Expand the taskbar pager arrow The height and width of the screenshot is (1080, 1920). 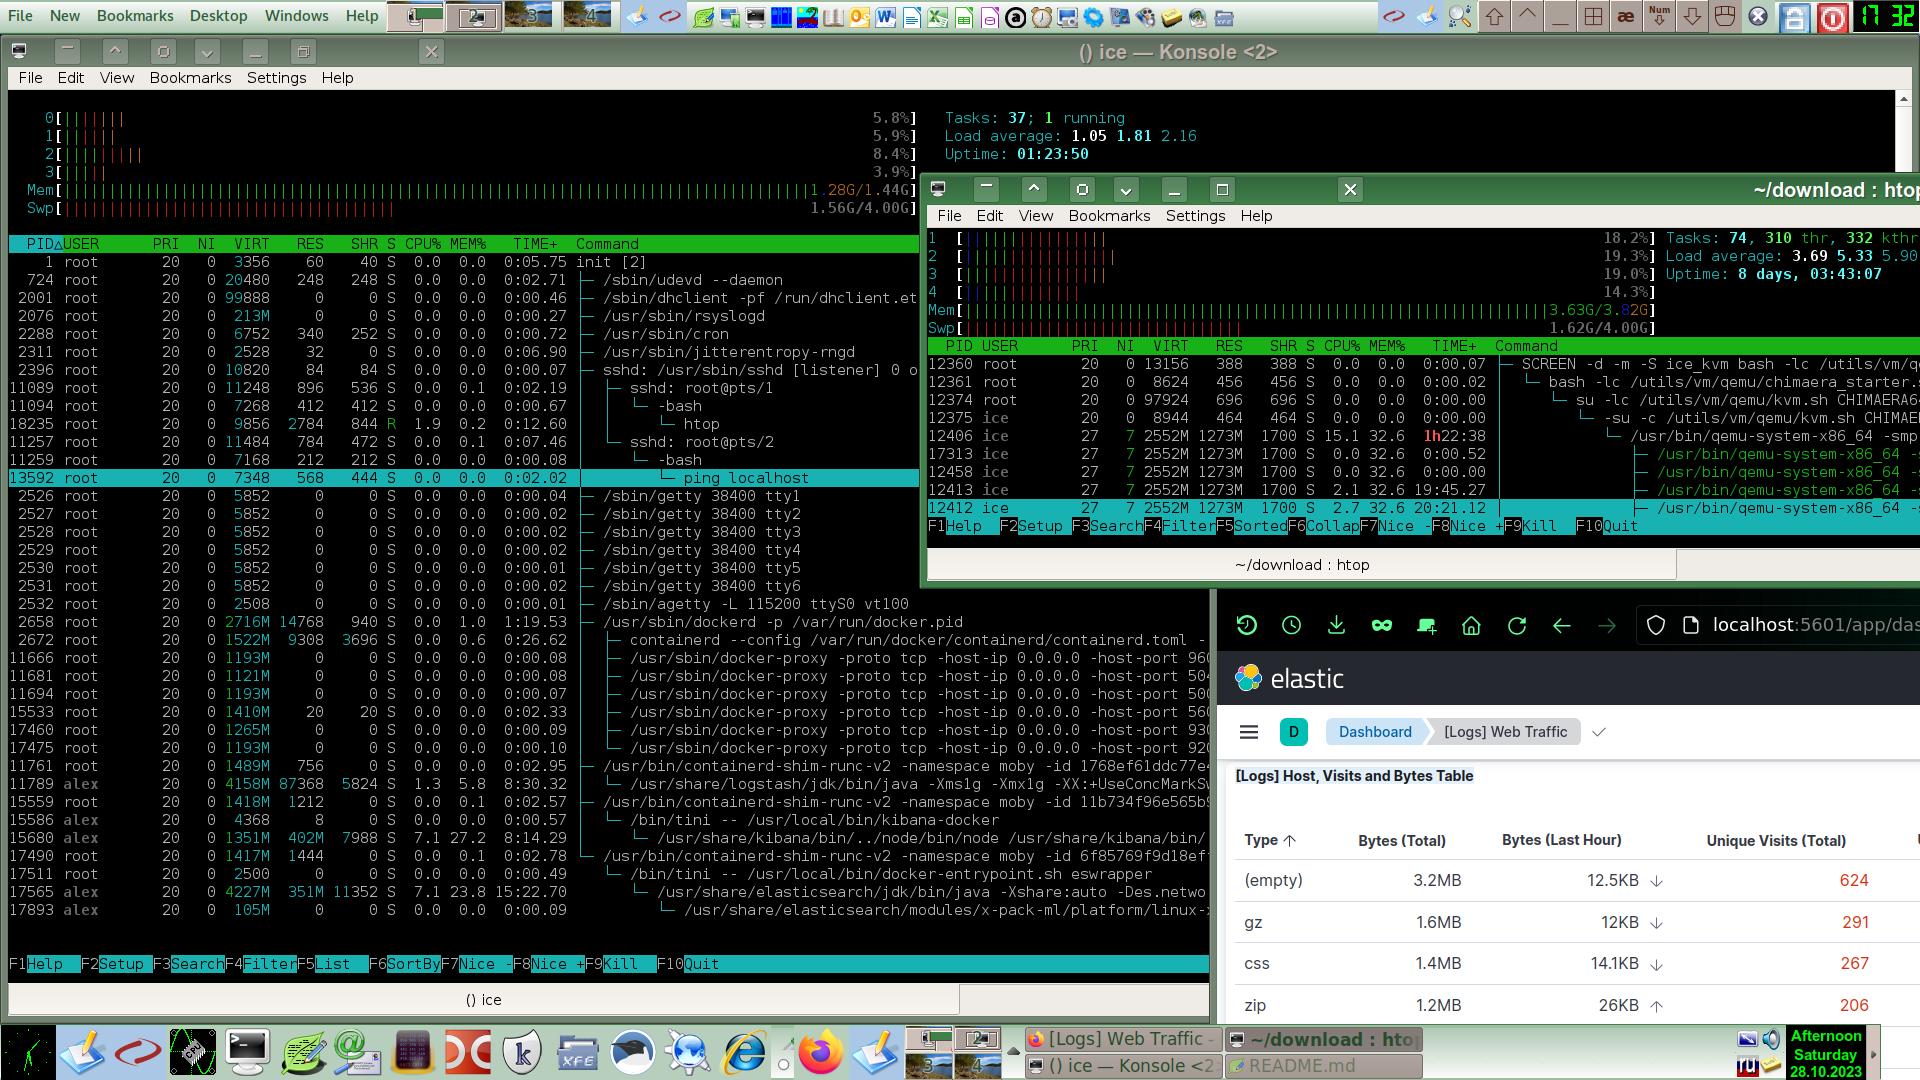[x=1013, y=1052]
